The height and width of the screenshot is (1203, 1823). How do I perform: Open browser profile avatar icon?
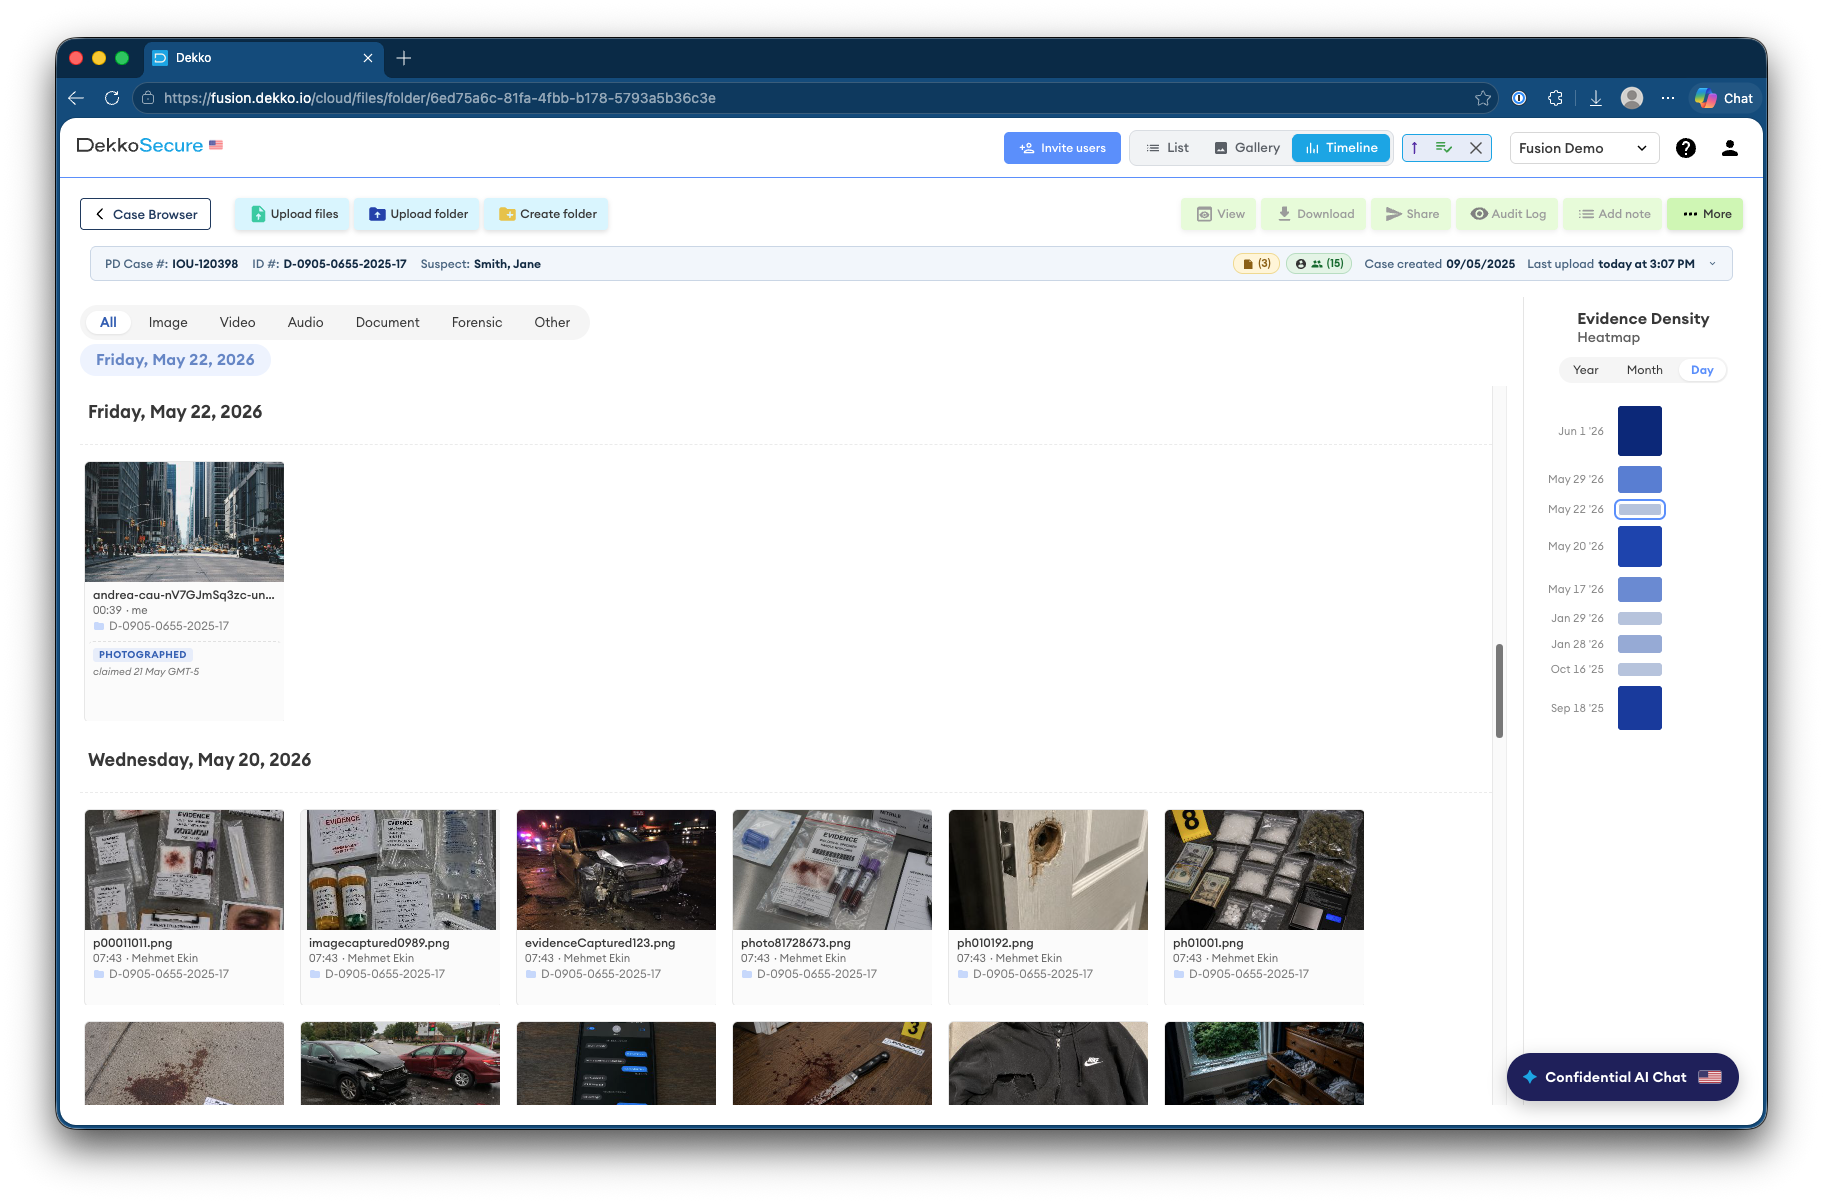click(x=1632, y=98)
